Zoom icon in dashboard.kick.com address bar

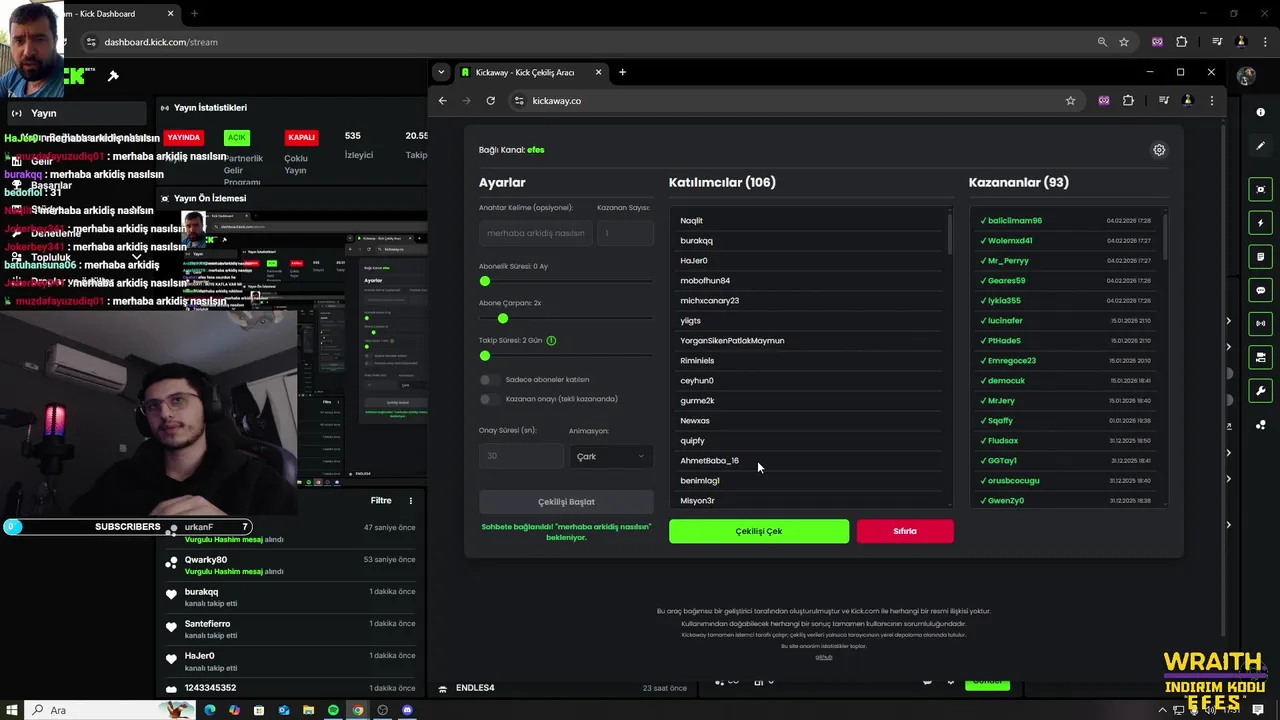1102,42
